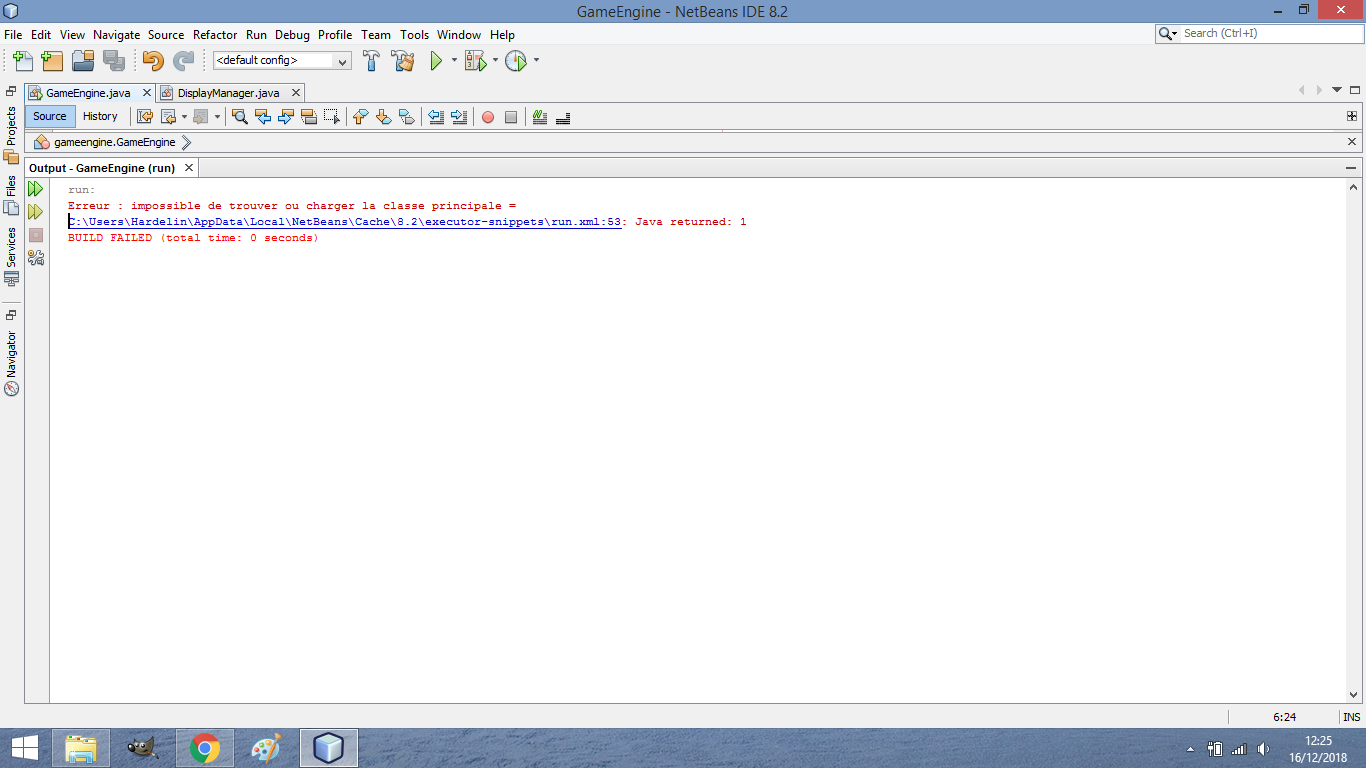Toggle Bookmark in the editor toolbar

(x=407, y=117)
